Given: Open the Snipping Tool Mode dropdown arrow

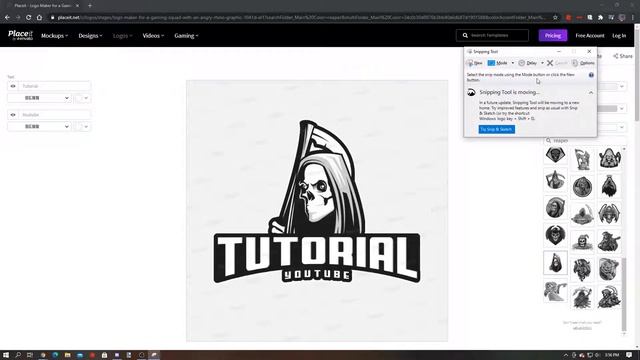Looking at the screenshot, I should [x=513, y=63].
